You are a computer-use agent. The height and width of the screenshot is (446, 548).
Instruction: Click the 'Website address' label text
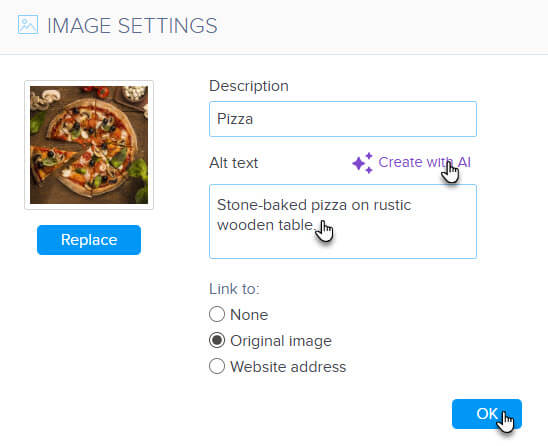click(x=288, y=367)
